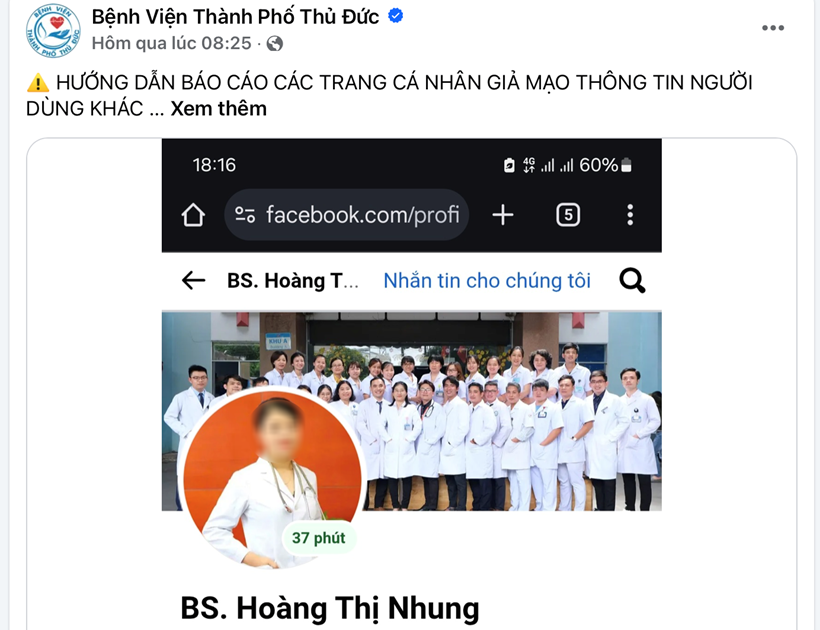Click the Nhắn tin cho chúng tôi link
This screenshot has height=630, width=820.
pyautogui.click(x=487, y=281)
